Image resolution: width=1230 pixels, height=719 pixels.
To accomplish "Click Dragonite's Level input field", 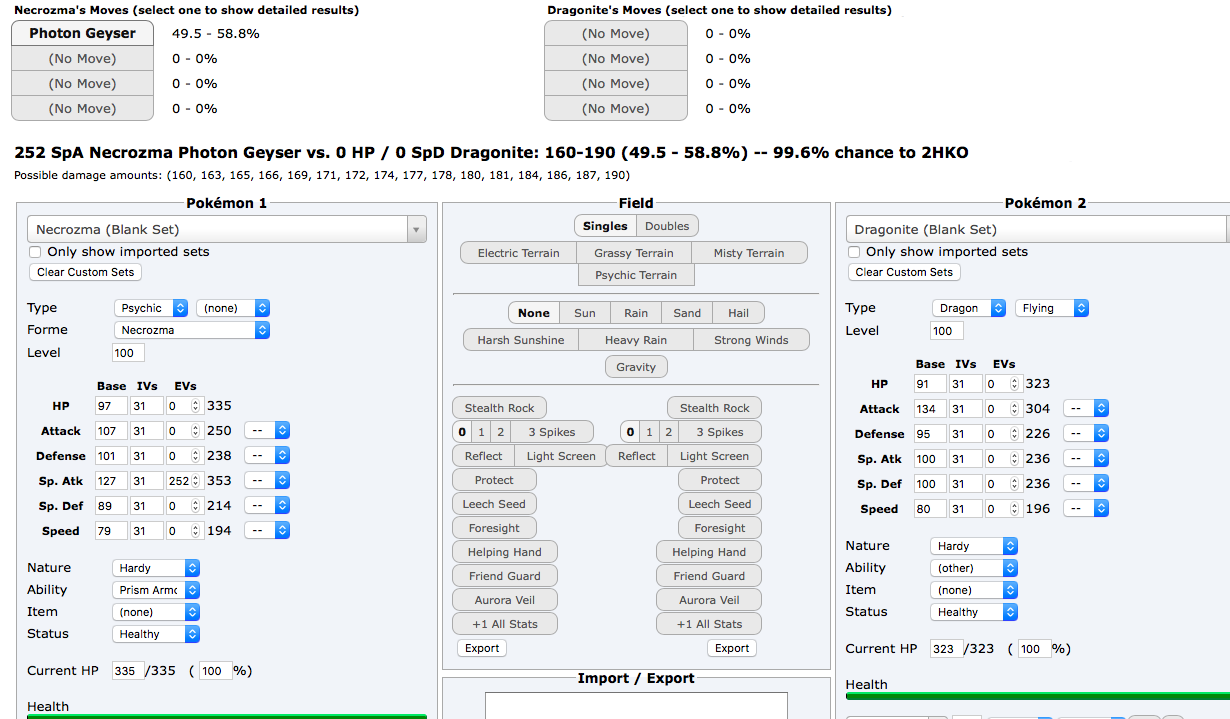I will pos(946,331).
